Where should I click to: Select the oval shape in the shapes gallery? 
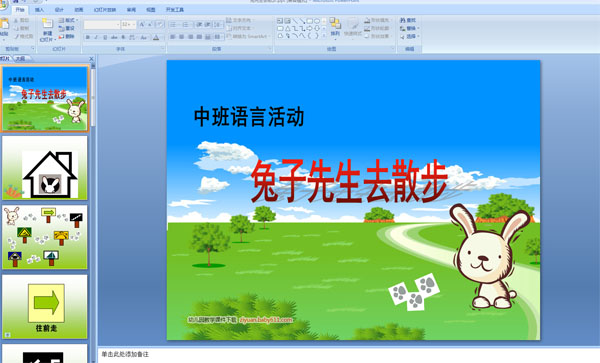317,21
